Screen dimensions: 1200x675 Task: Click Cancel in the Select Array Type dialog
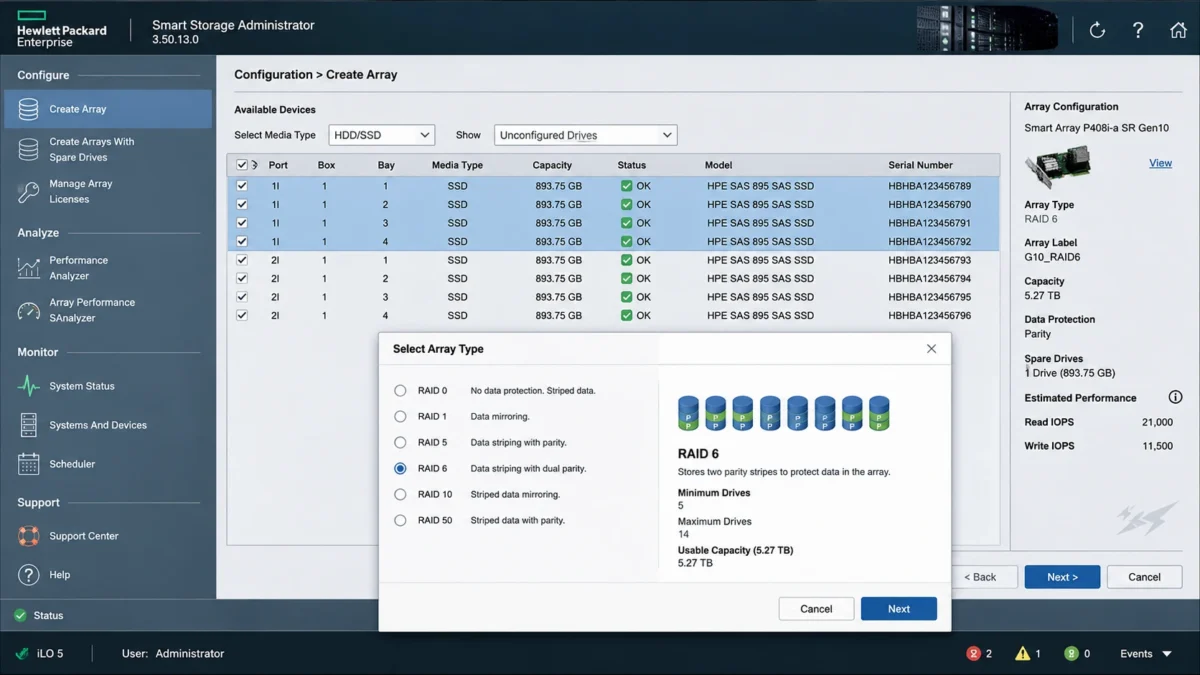(x=816, y=609)
